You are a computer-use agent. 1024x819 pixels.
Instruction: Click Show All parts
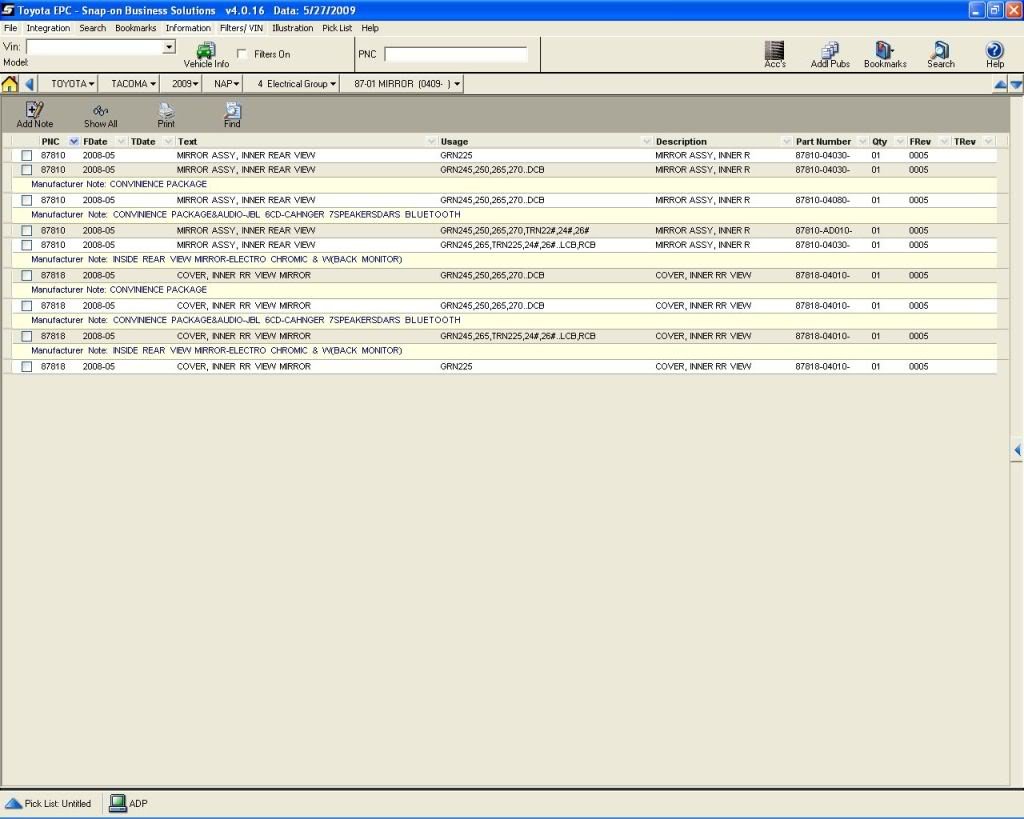pos(100,115)
